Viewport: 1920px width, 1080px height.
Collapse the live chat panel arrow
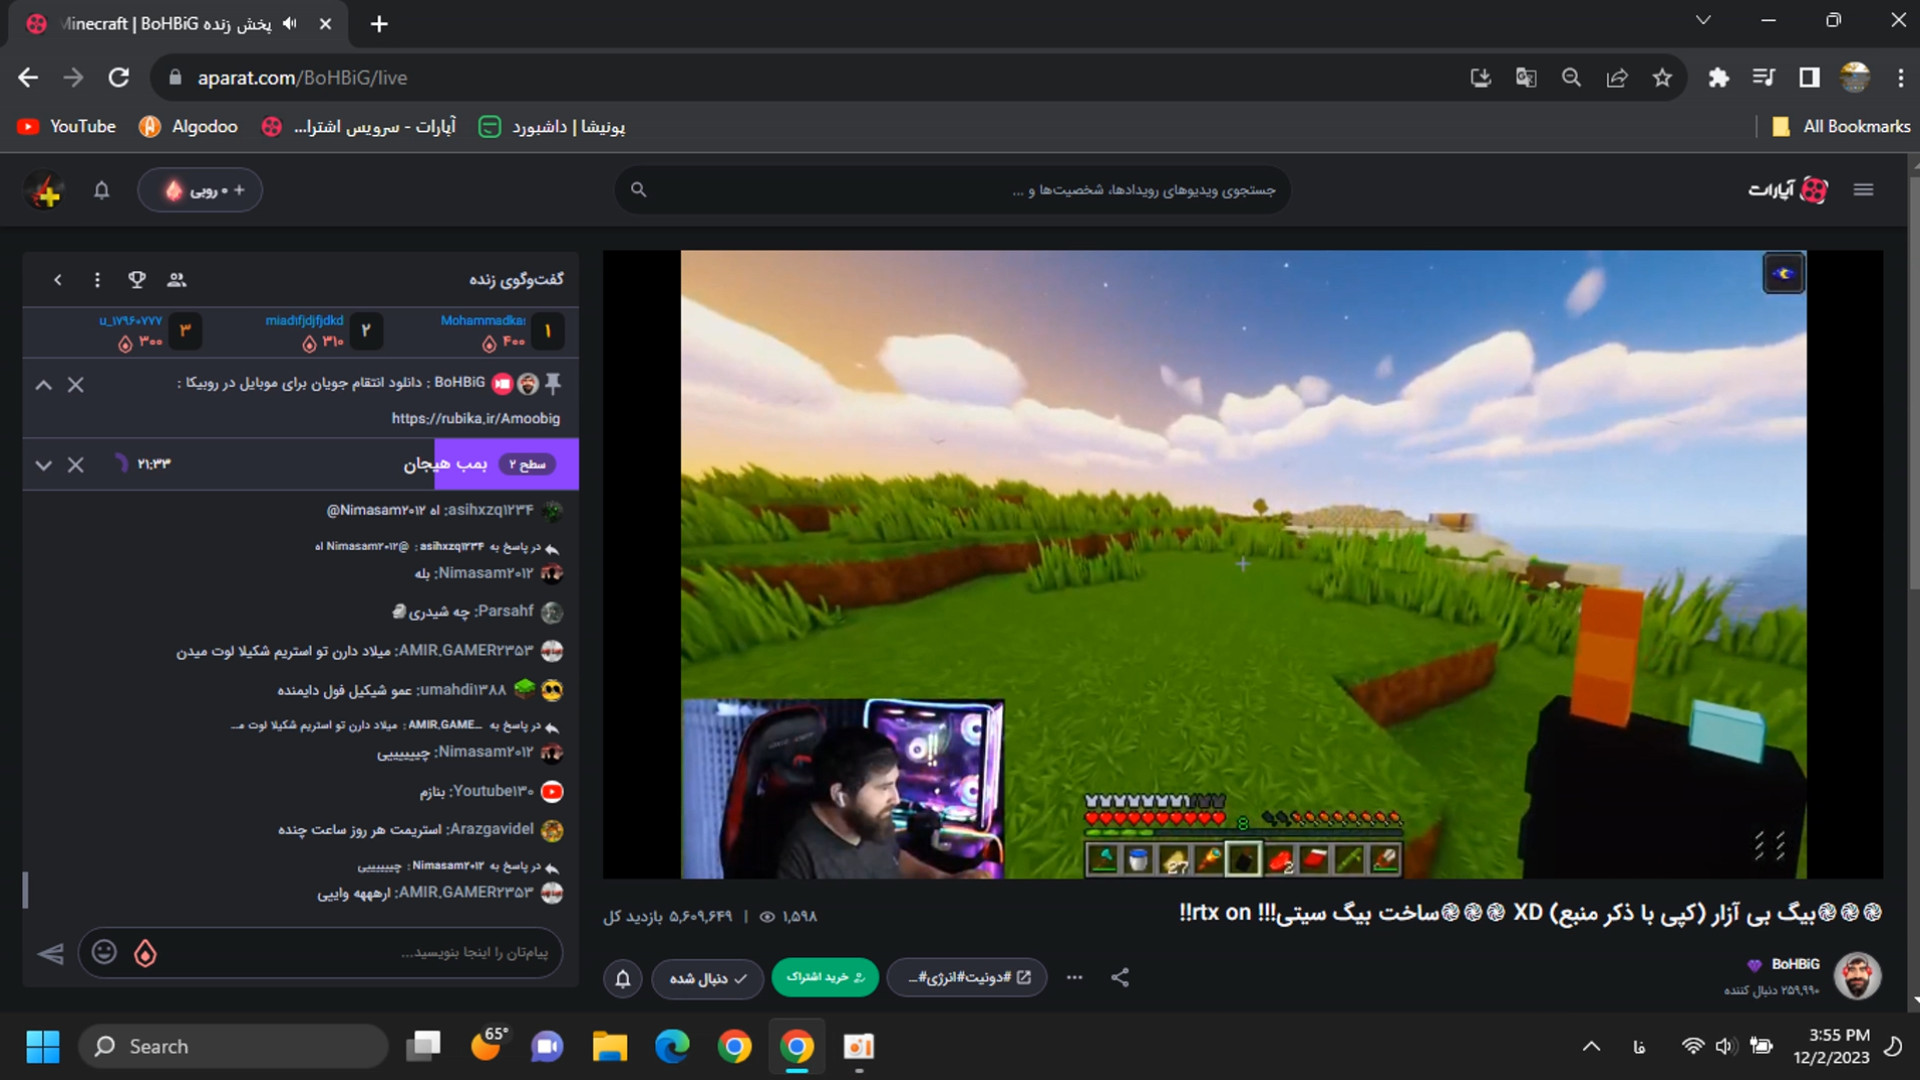coord(58,280)
